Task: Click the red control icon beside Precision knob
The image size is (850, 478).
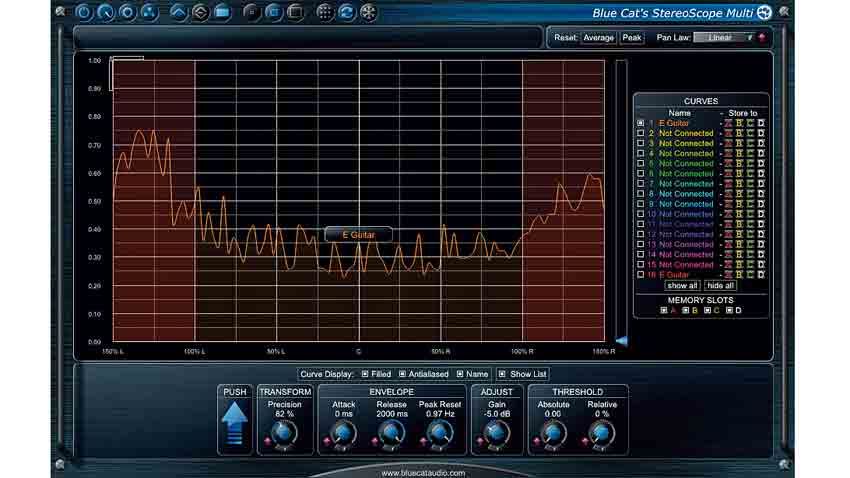Action: (267, 441)
